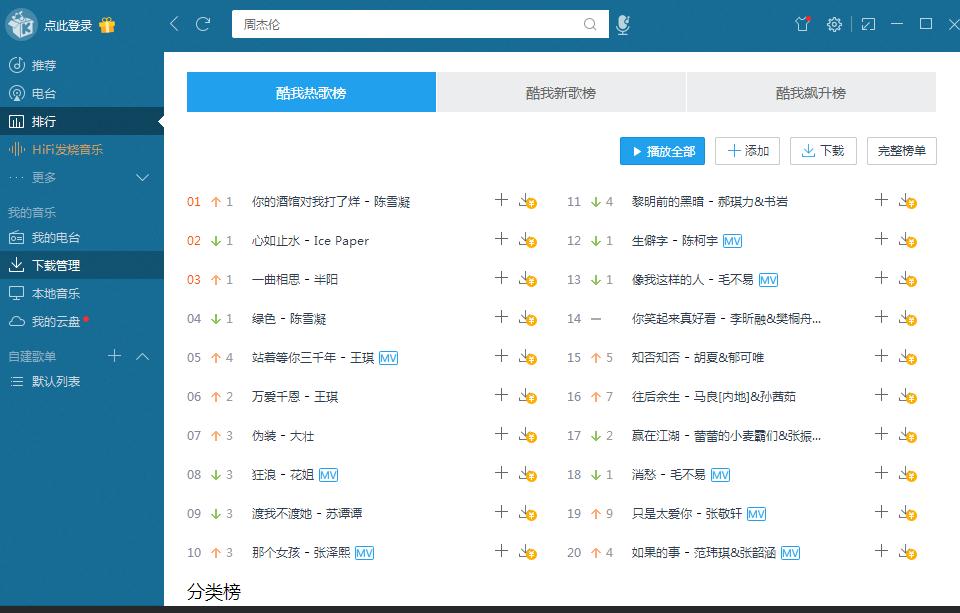Create new playlist with 自建歌单 plus icon
960x613 pixels.
(x=115, y=356)
